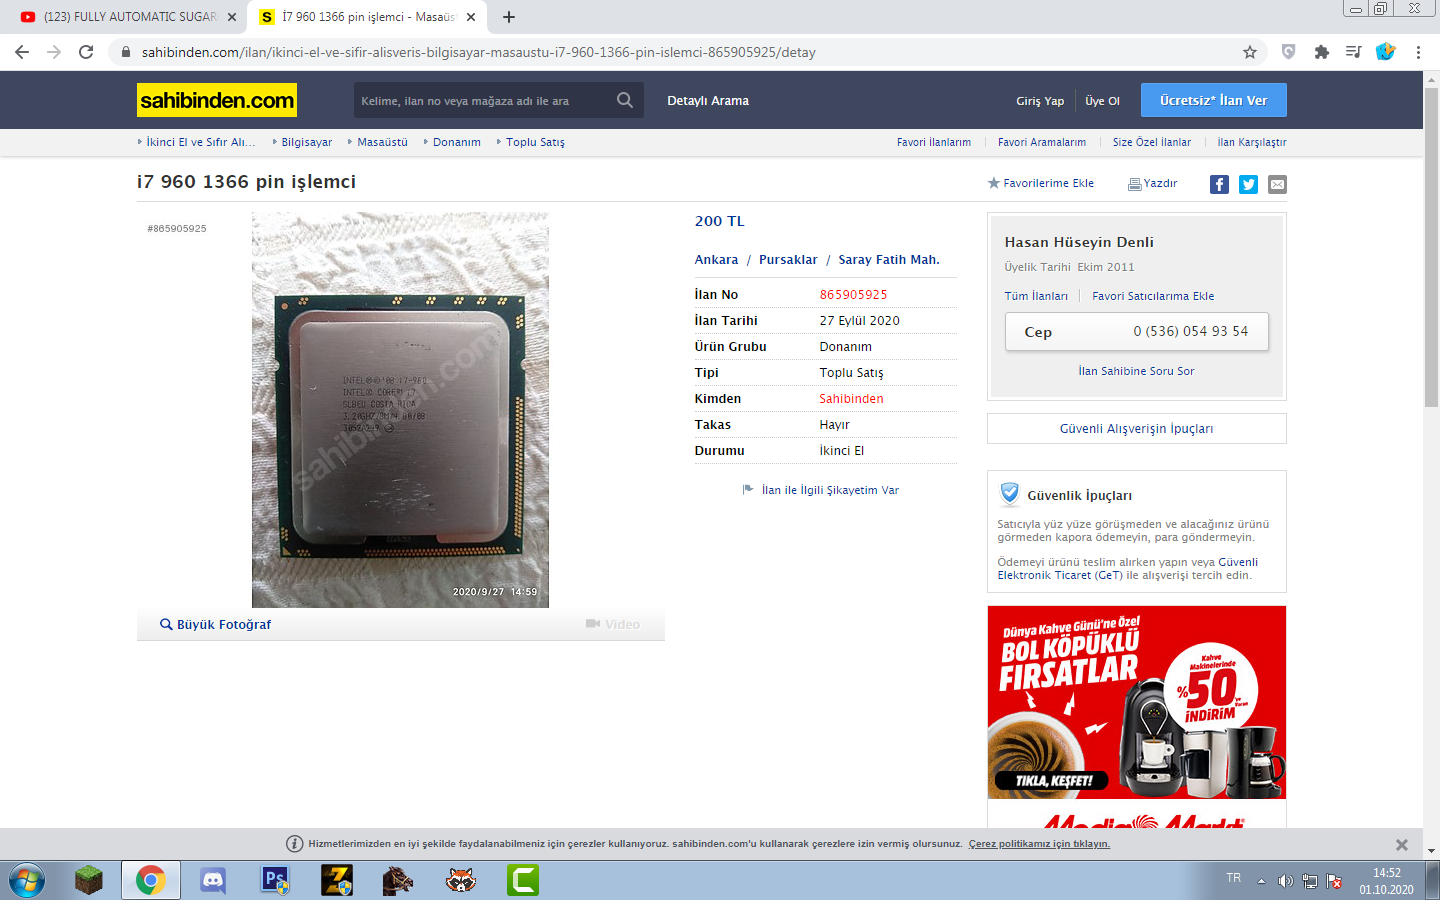Click the shield extension icon

1288,52
